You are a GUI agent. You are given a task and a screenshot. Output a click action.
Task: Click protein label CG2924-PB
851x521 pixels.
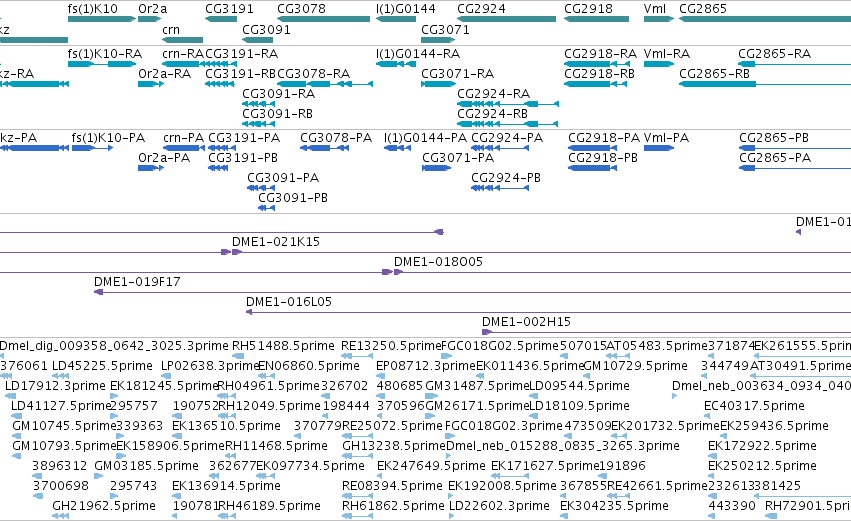[x=506, y=178]
